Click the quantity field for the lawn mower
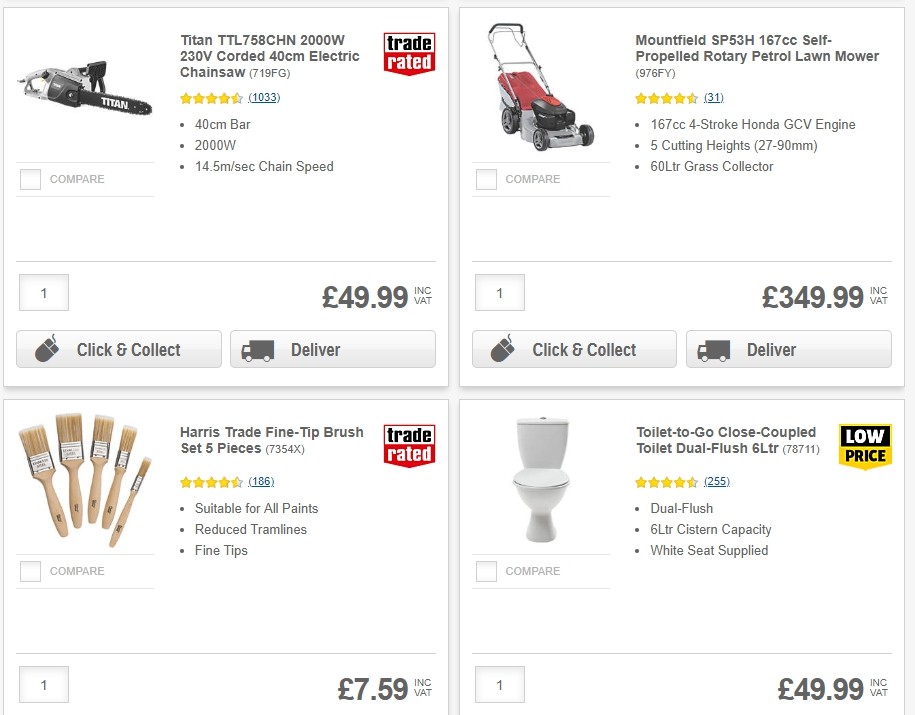915x715 pixels. (x=499, y=292)
